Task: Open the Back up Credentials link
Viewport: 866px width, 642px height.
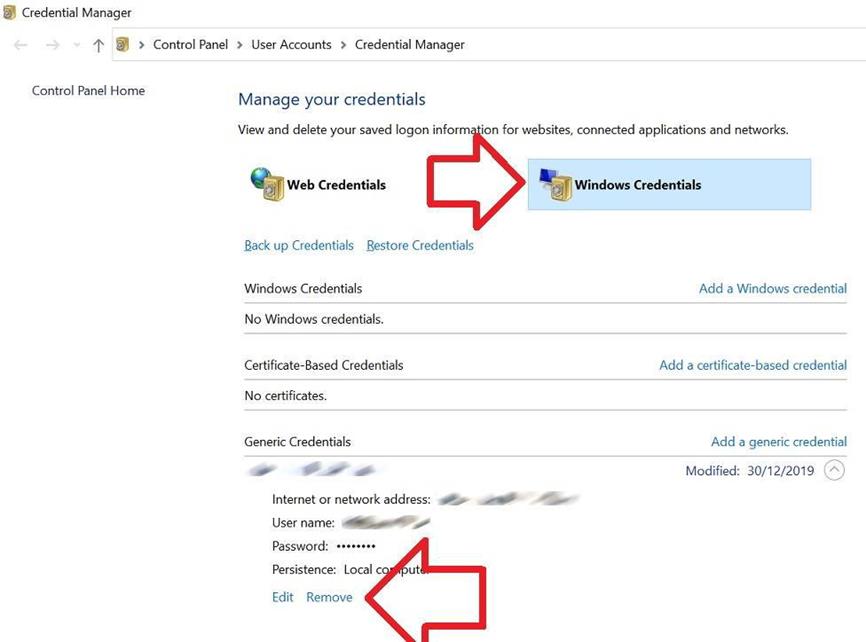Action: point(299,245)
